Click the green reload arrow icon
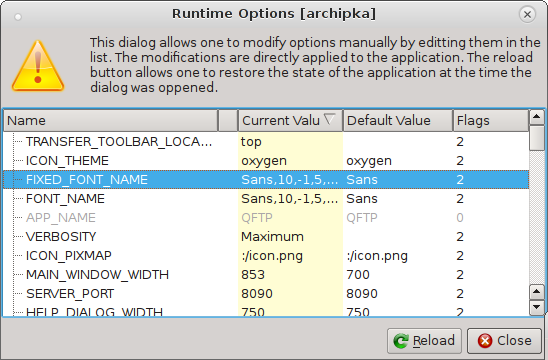Viewport: 548px width, 360px height. [401, 341]
